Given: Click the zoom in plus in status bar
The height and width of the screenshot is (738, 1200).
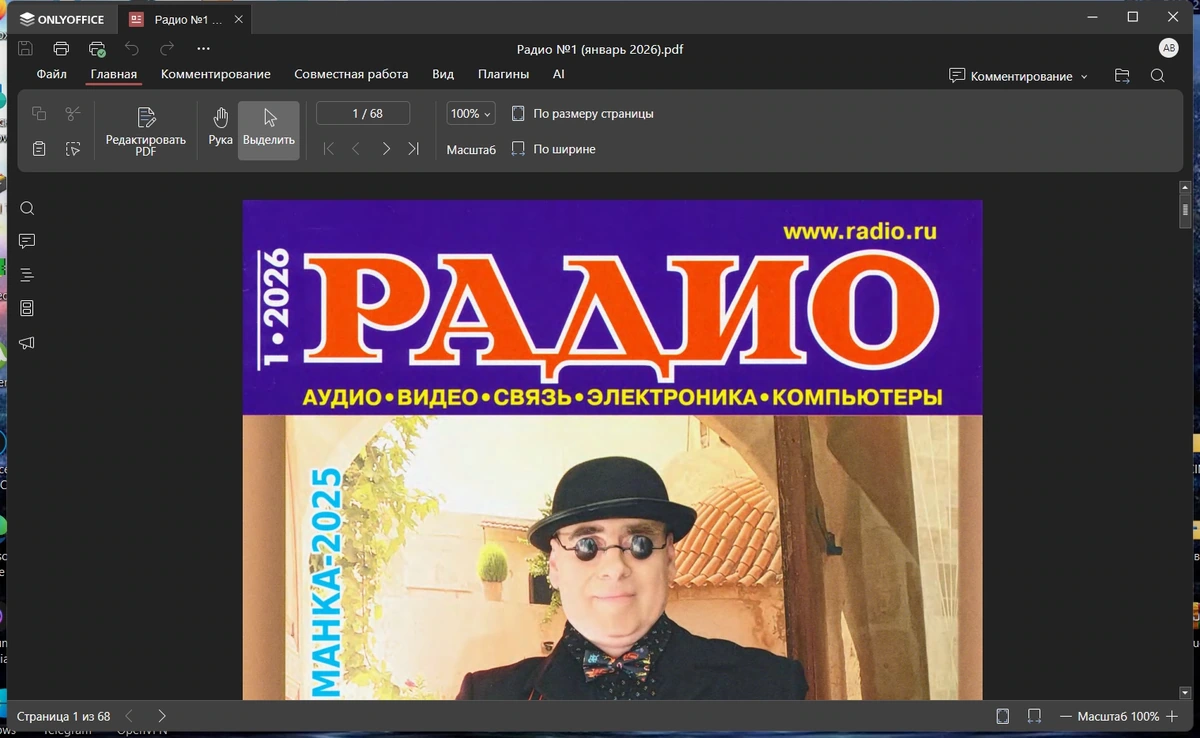Looking at the screenshot, I should 1172,716.
